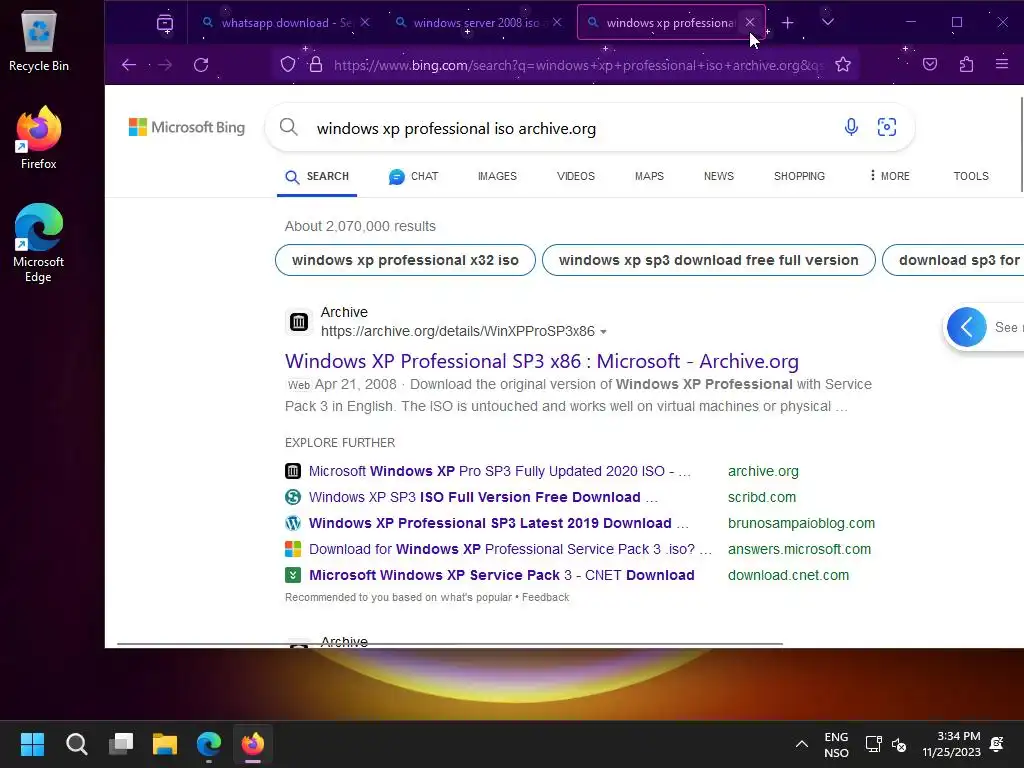Click the page vertical scrollbar

click(1021, 144)
